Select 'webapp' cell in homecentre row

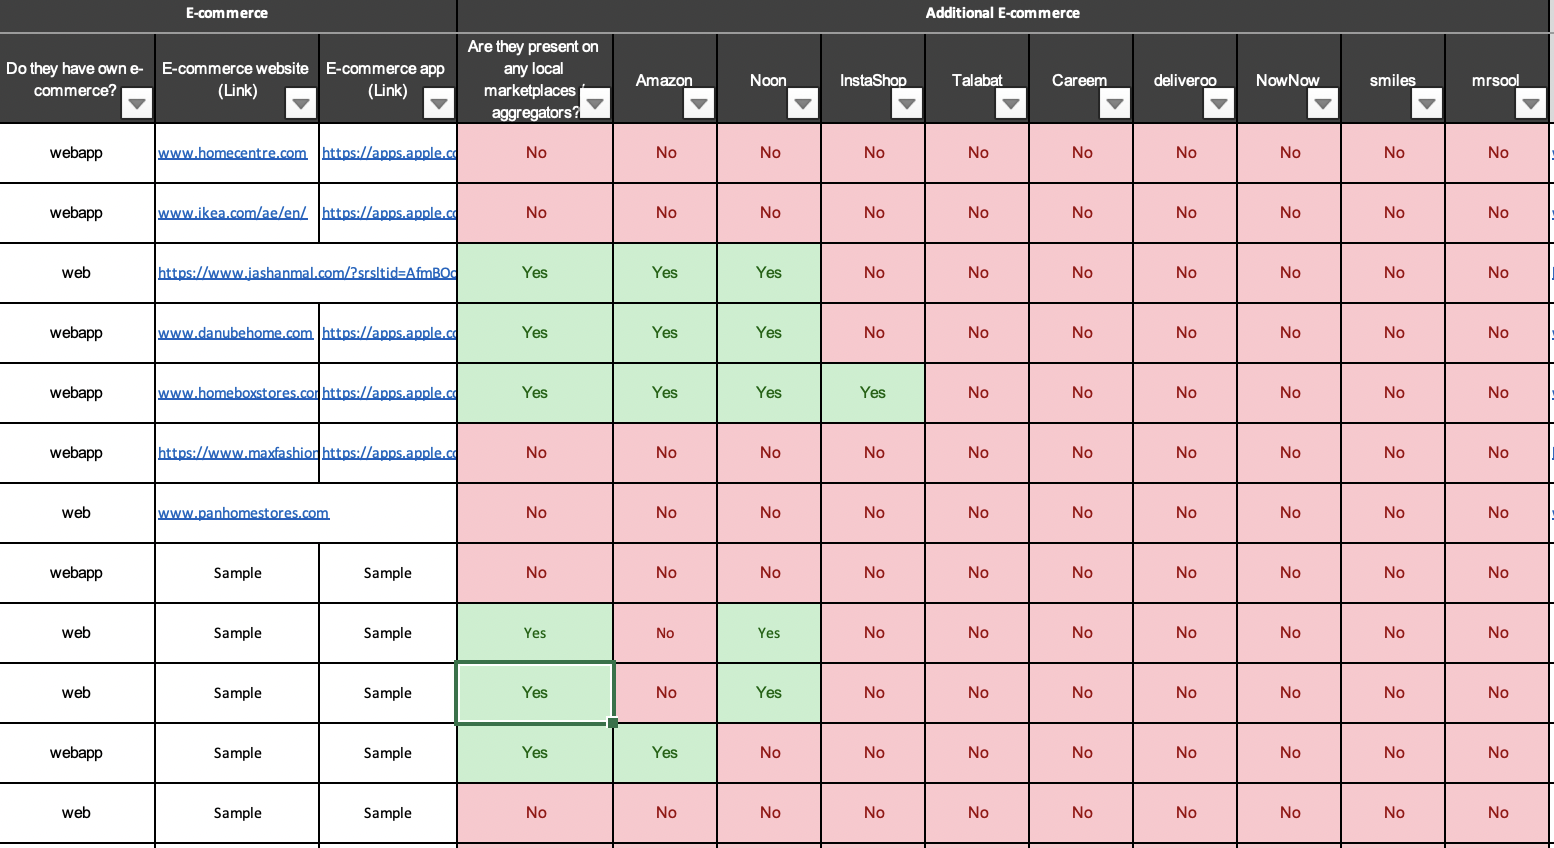click(x=77, y=153)
